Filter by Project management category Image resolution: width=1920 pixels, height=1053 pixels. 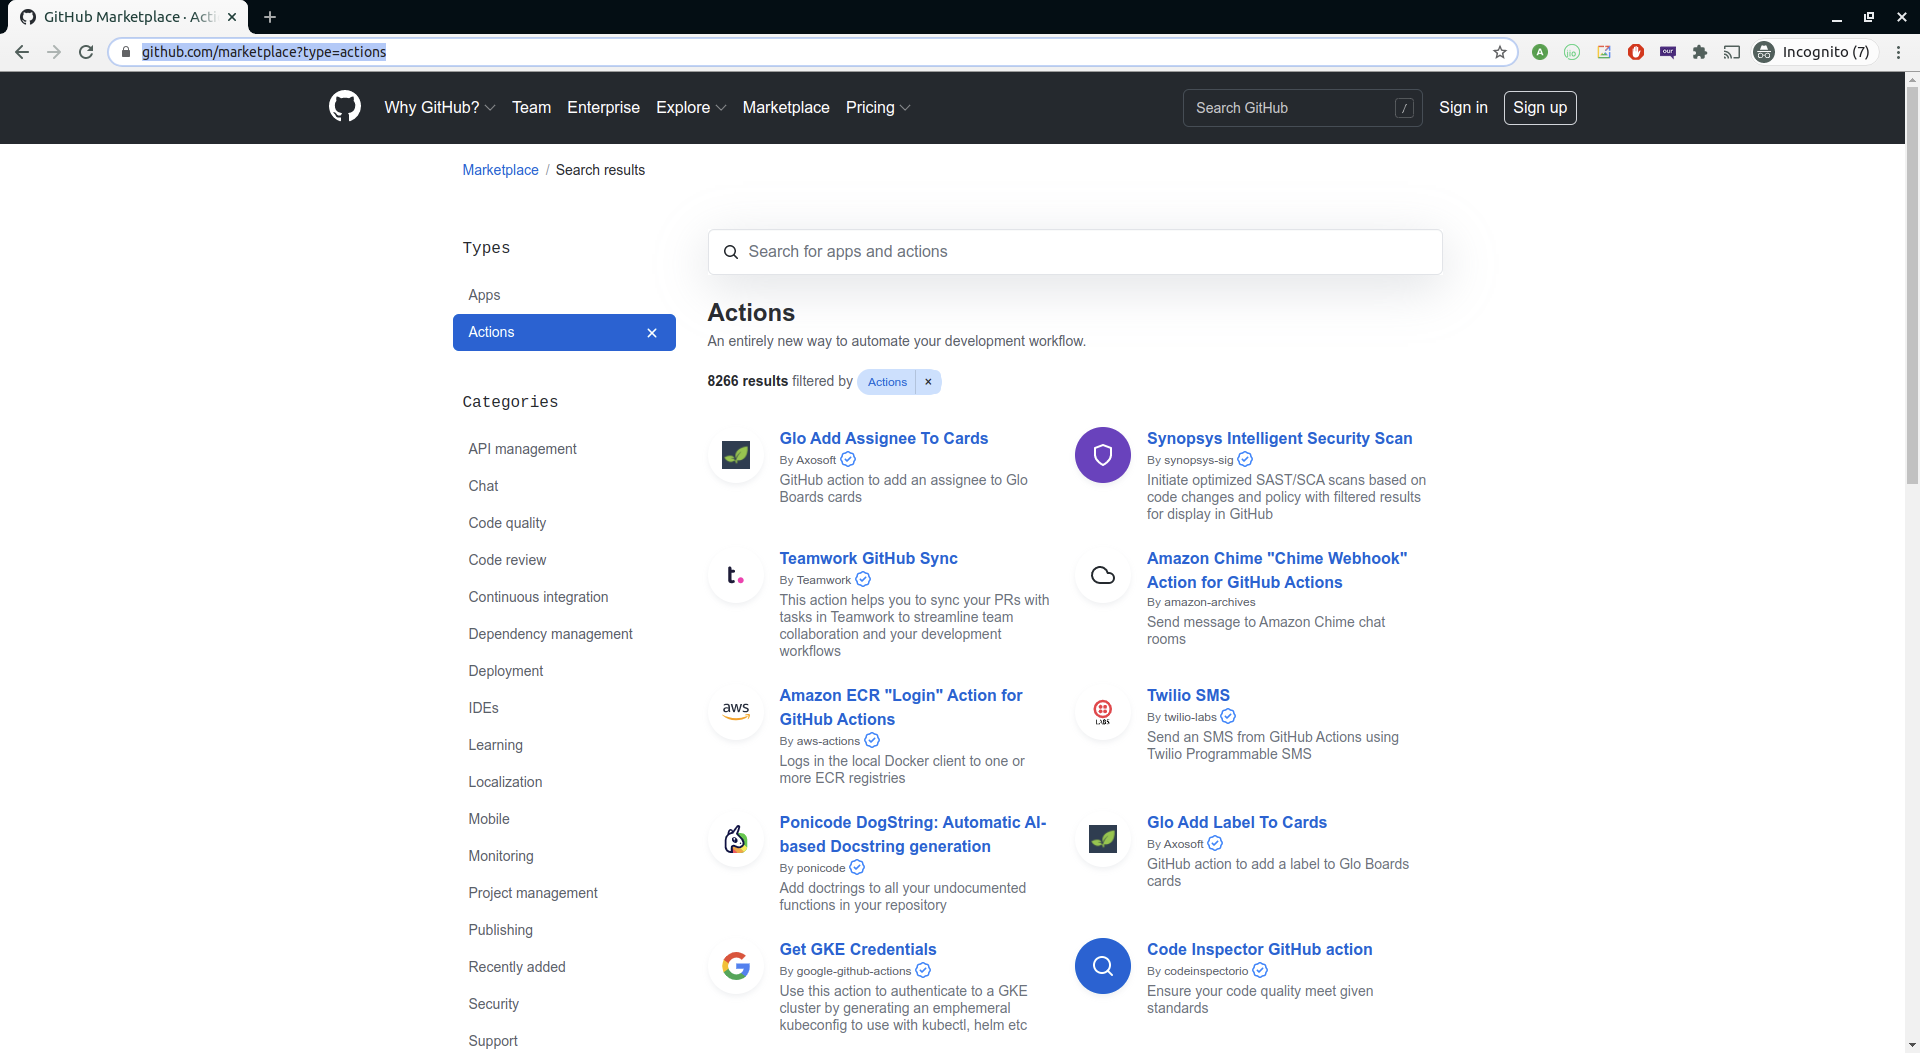point(532,893)
